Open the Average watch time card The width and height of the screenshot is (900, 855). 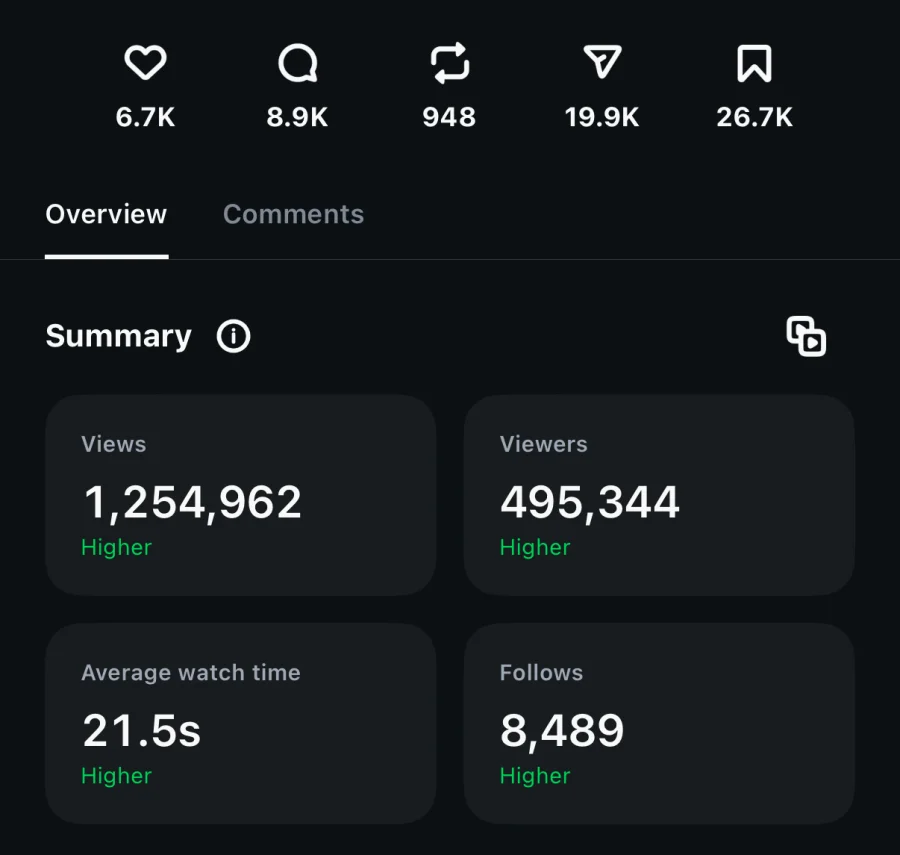pyautogui.click(x=240, y=724)
